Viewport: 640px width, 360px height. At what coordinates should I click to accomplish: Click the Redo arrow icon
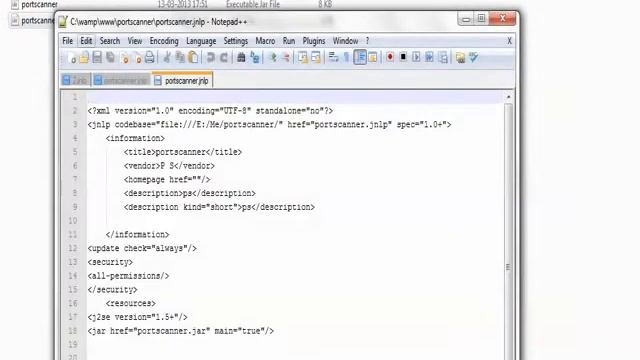224,58
